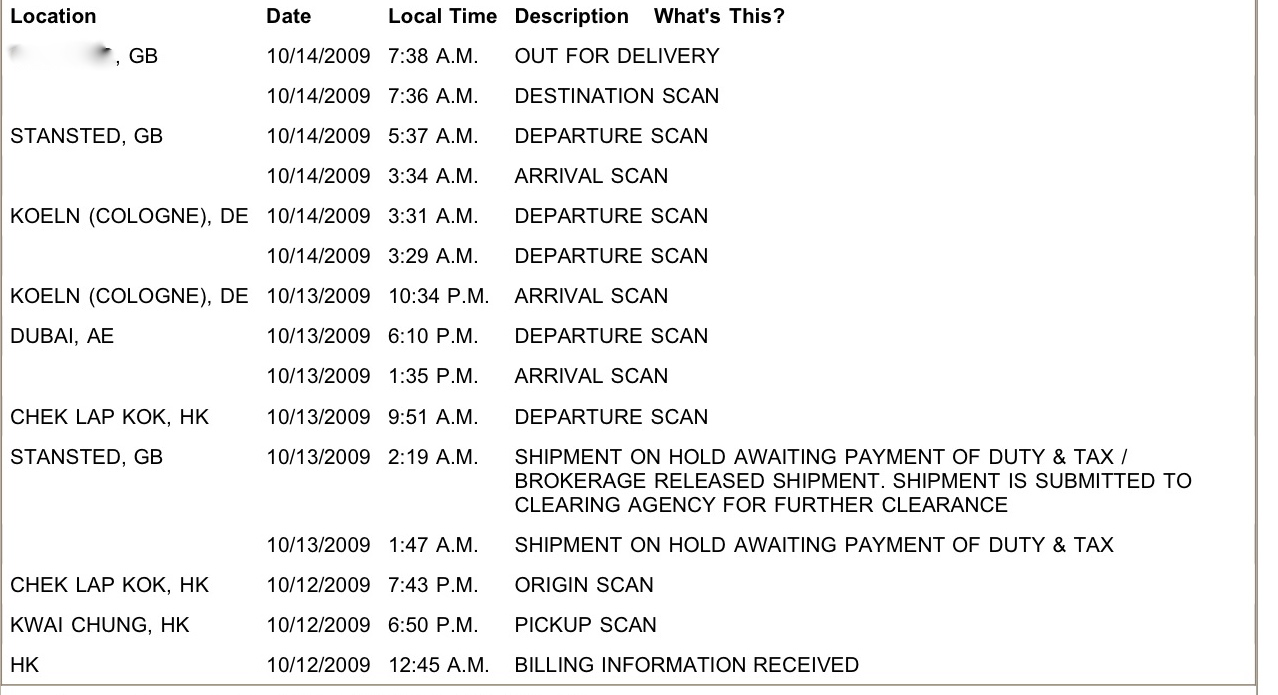Click the 10:34 P.M. arrival time
Image resolution: width=1278 pixels, height=695 pixels.
pos(438,296)
